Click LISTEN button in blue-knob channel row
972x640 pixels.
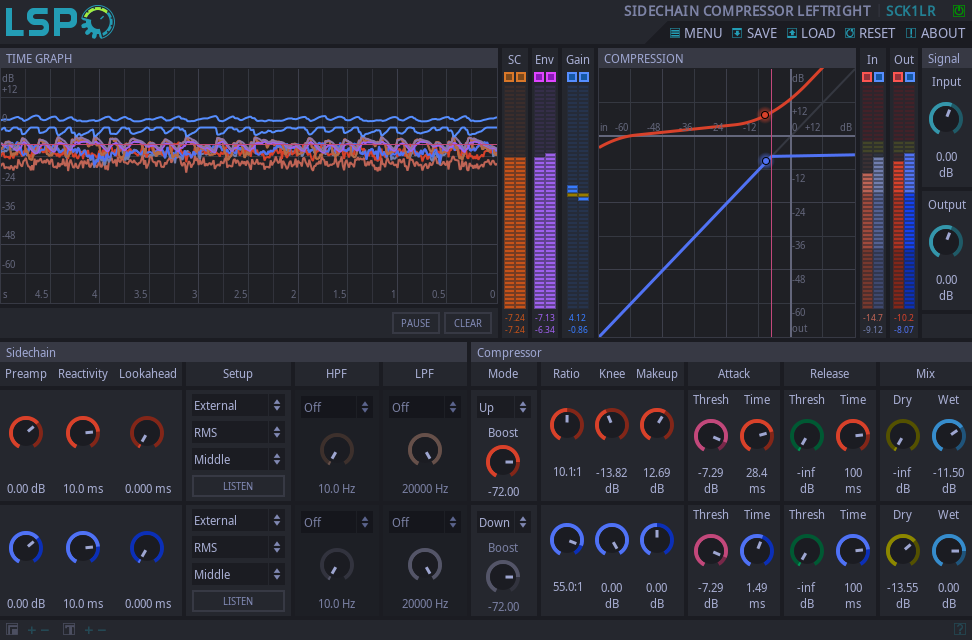click(238, 601)
